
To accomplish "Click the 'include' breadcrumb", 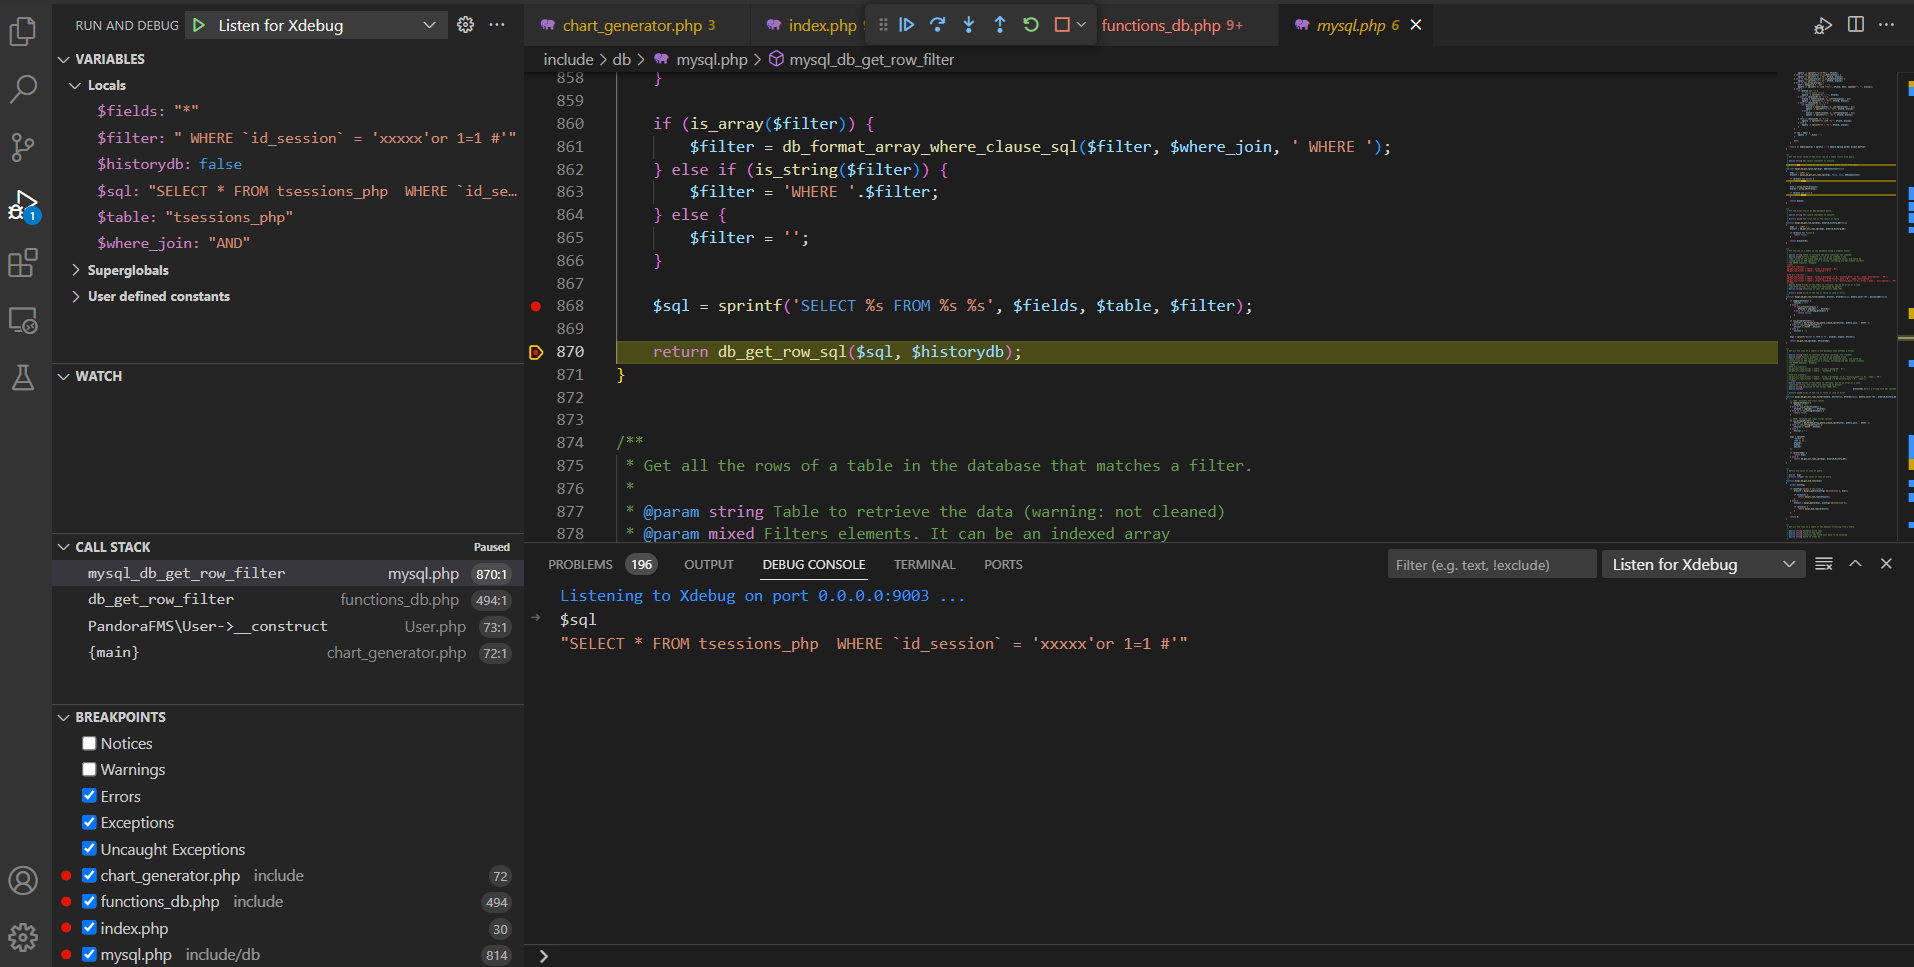I will [x=568, y=60].
